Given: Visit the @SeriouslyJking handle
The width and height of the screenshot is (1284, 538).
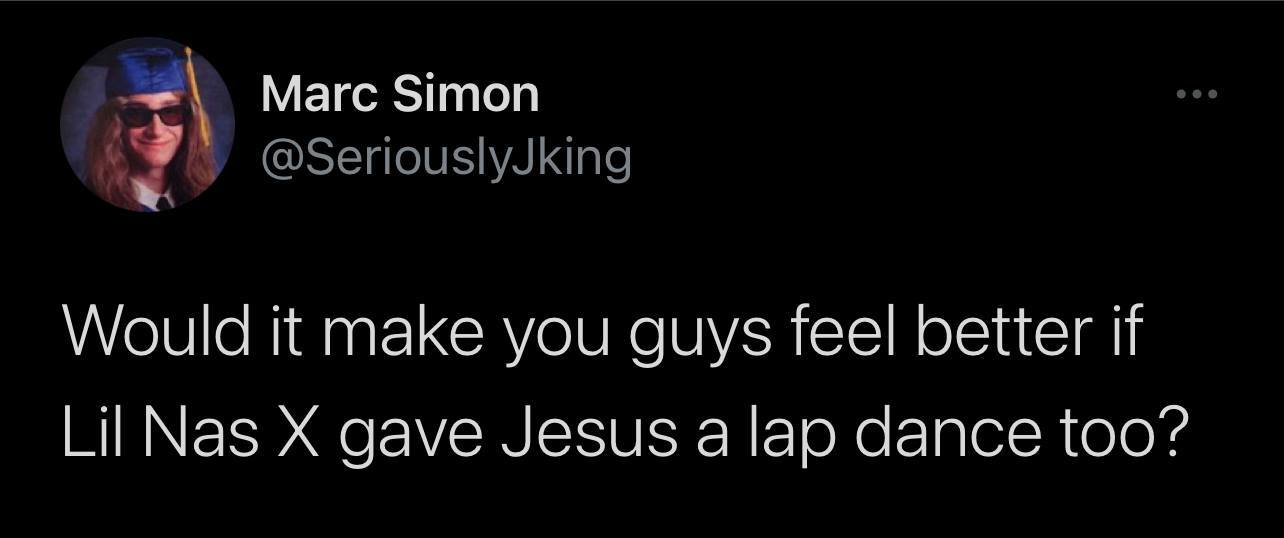Looking at the screenshot, I should pos(446,156).
